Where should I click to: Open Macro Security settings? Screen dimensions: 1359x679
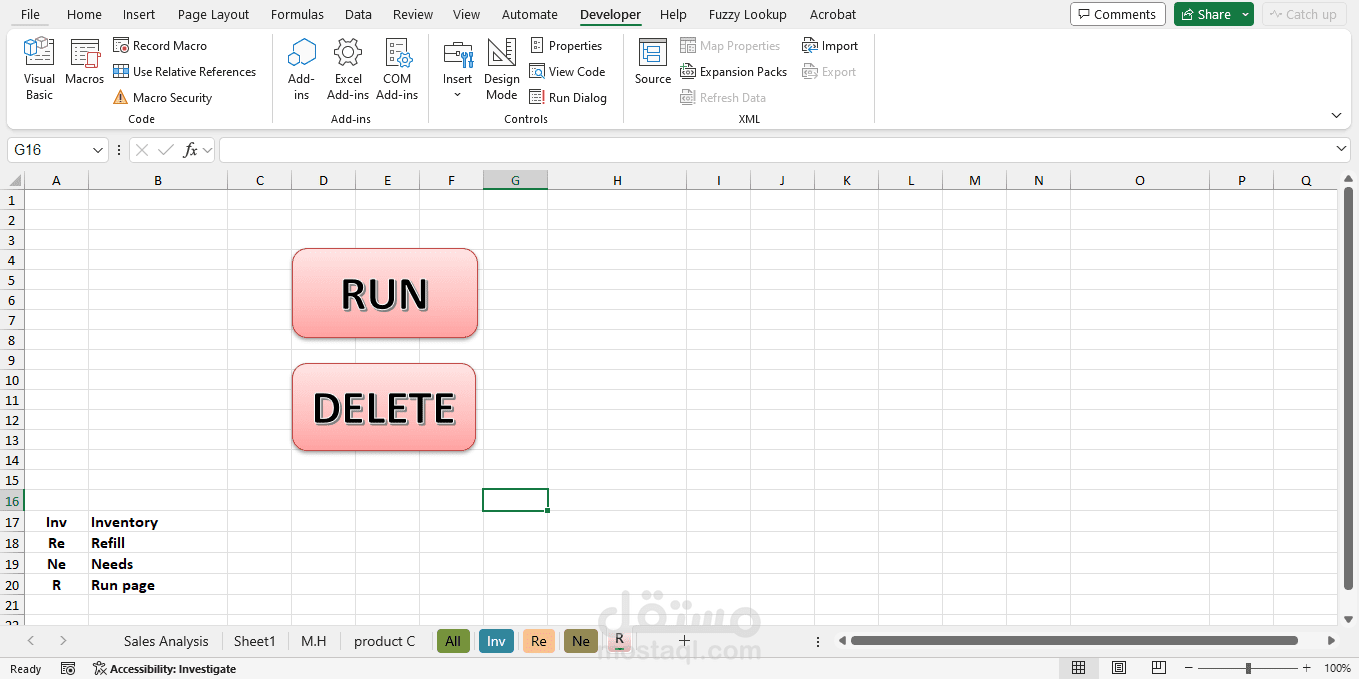click(162, 98)
